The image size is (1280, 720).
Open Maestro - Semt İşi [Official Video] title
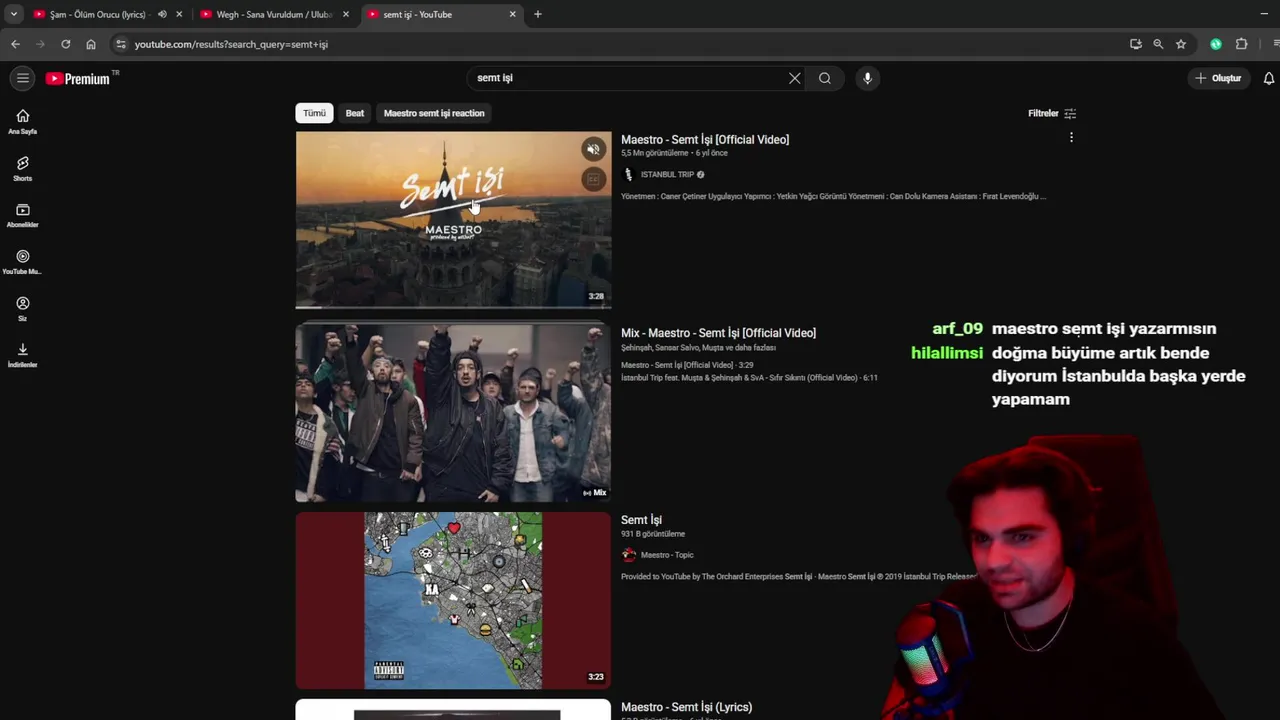(705, 139)
